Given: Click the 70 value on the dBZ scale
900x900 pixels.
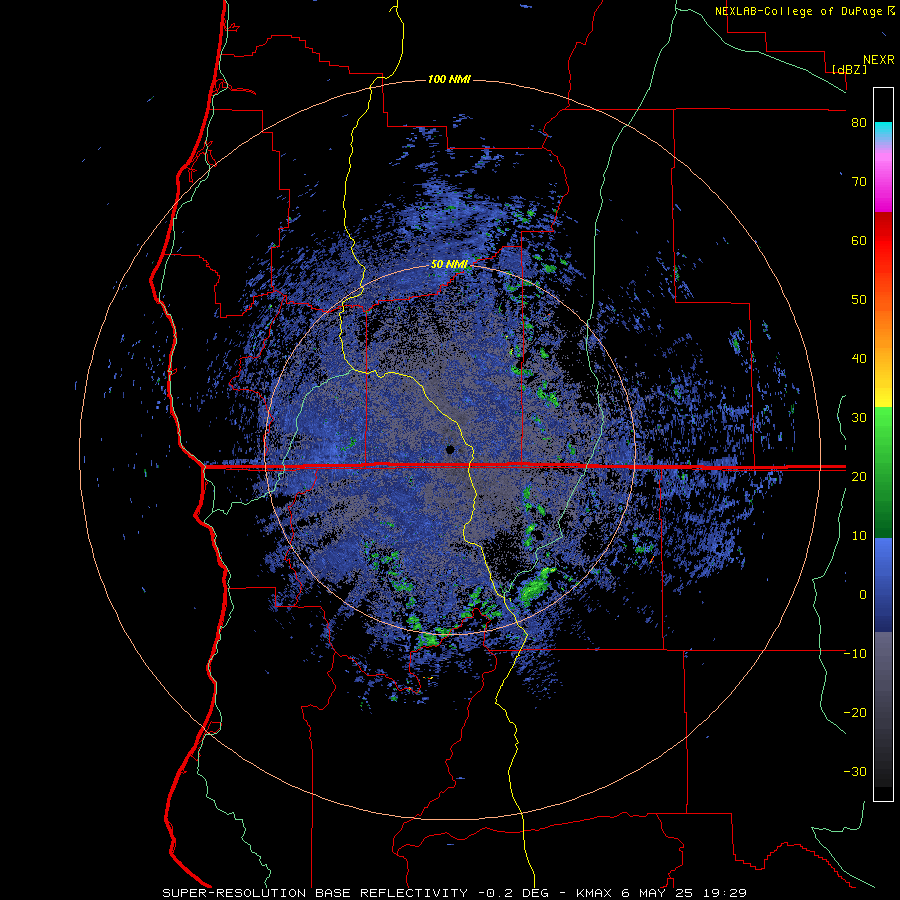Looking at the screenshot, I should [859, 182].
